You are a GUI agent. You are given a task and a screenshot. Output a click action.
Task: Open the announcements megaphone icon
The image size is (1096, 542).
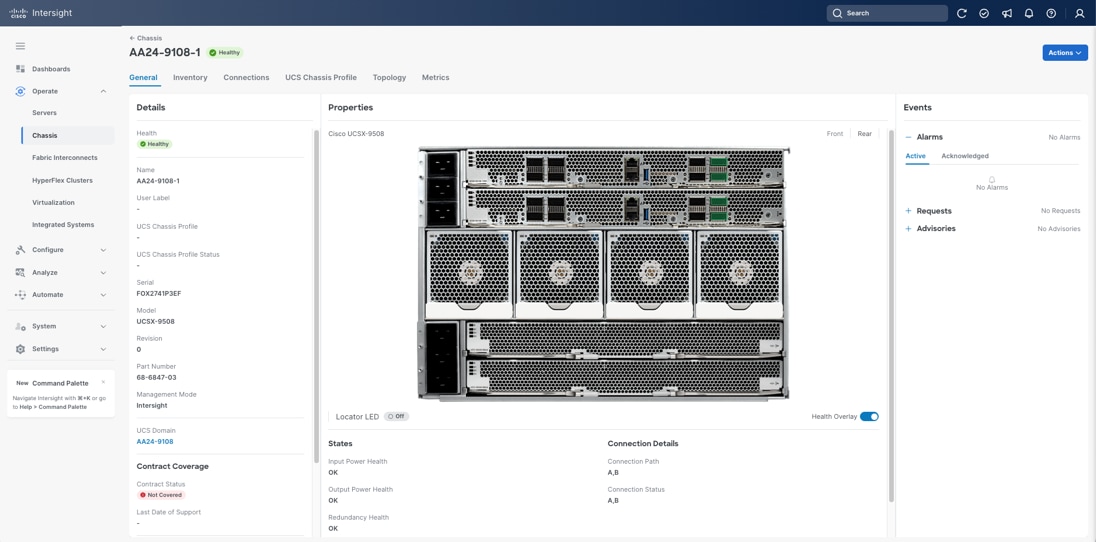pos(1007,13)
